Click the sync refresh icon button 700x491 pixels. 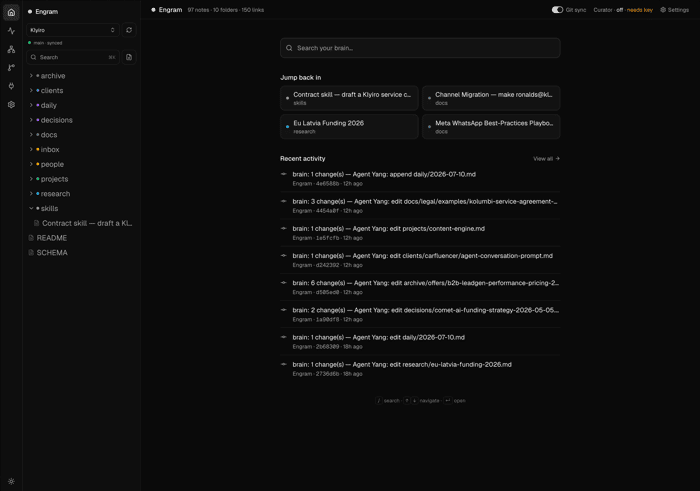point(129,30)
